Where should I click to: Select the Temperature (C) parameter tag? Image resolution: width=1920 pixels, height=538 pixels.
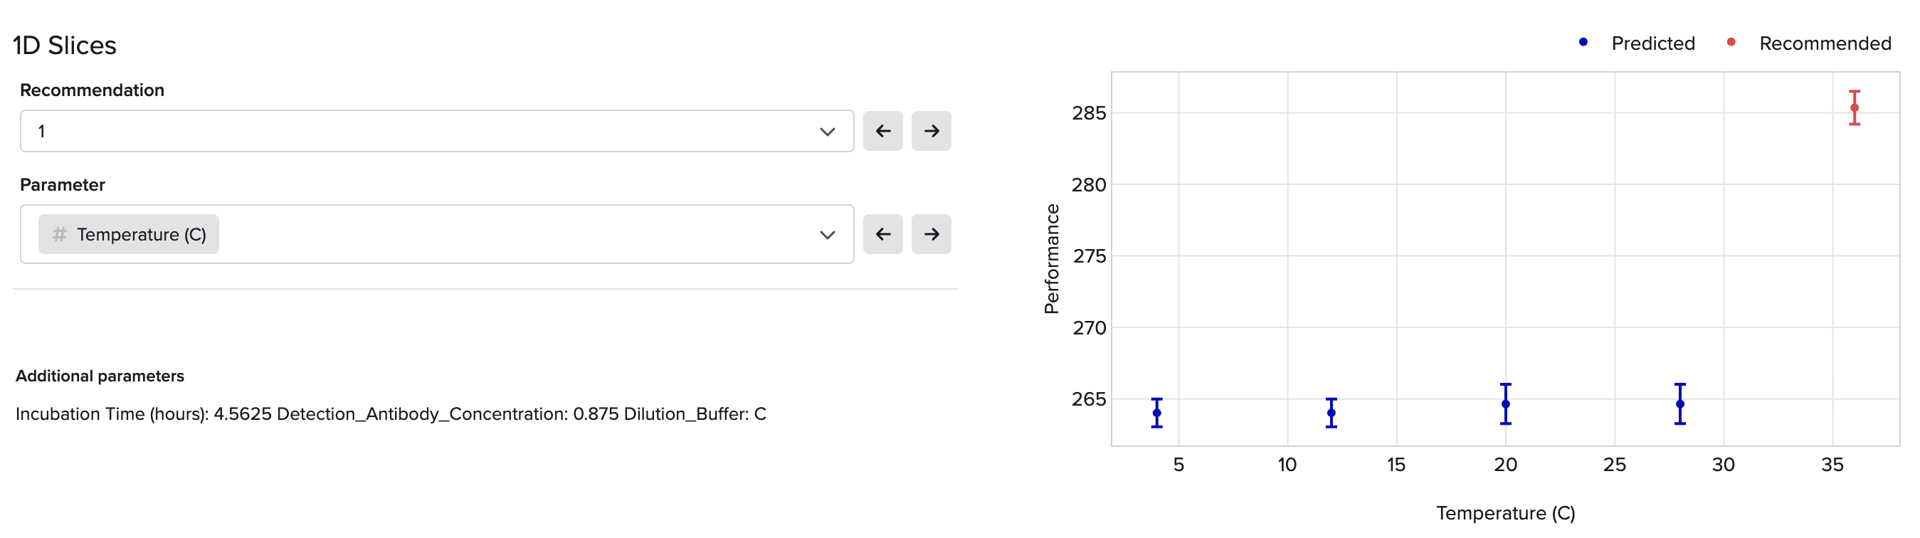[x=140, y=234]
